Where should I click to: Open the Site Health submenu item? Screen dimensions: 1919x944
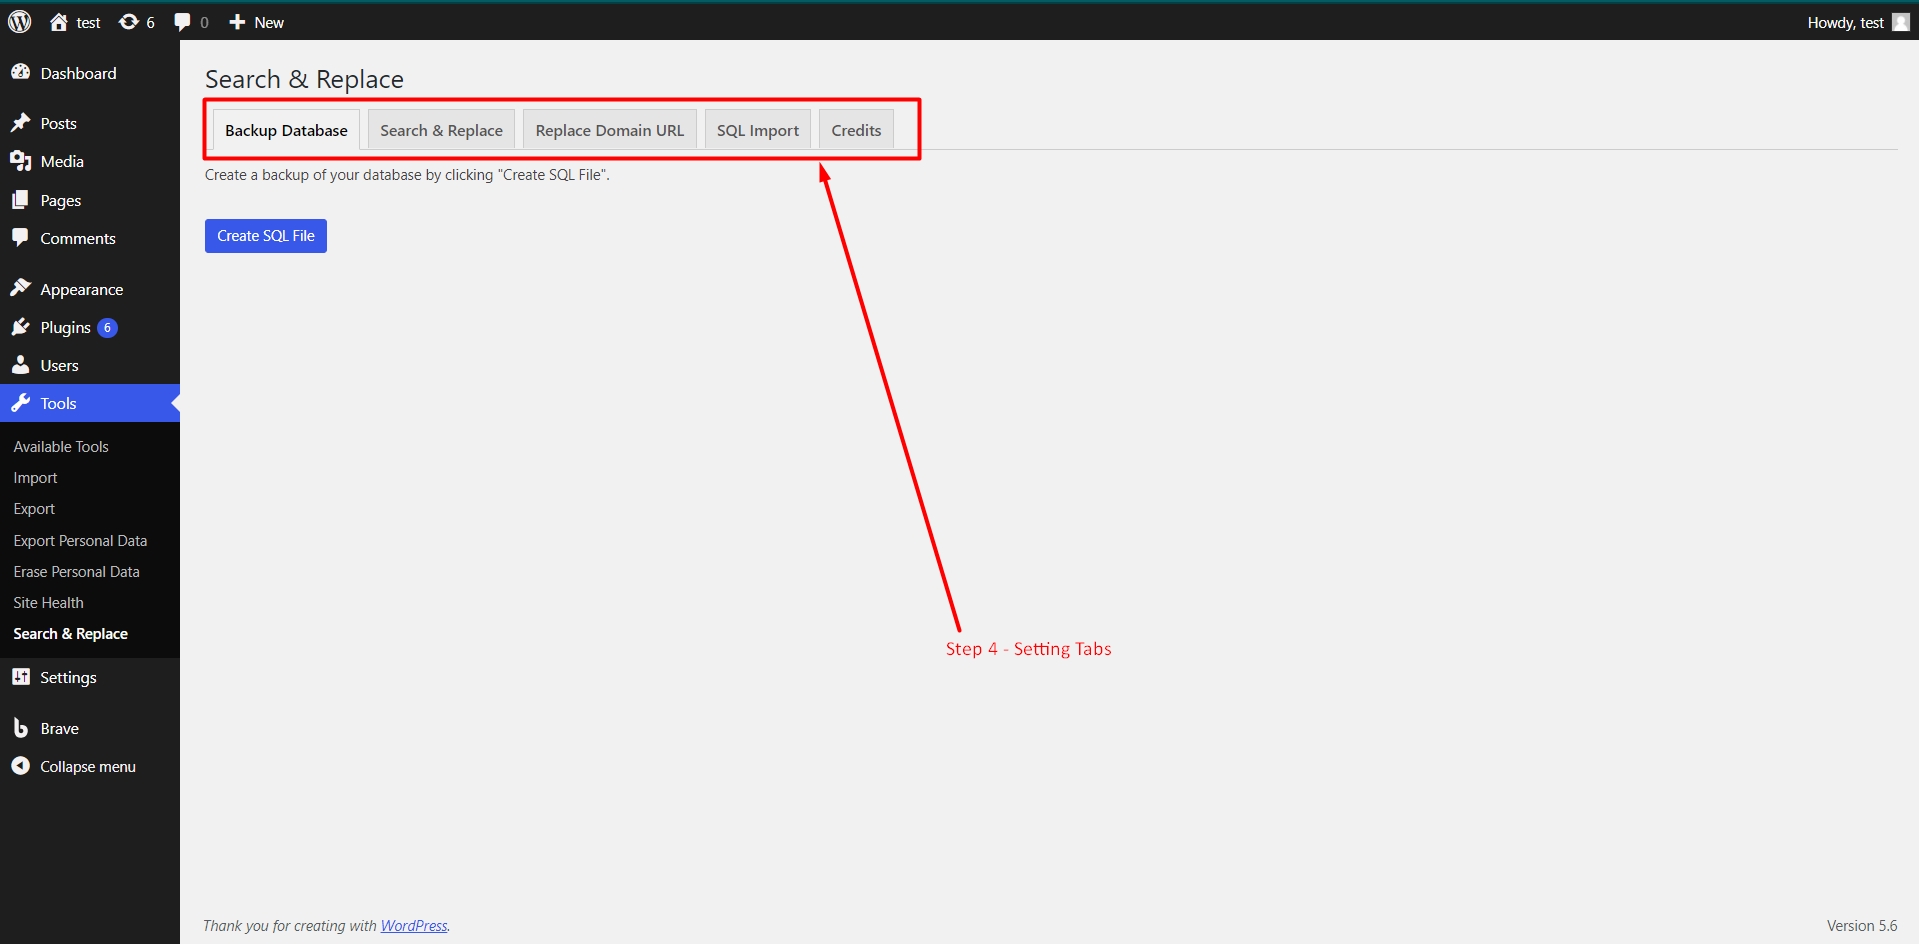point(48,603)
